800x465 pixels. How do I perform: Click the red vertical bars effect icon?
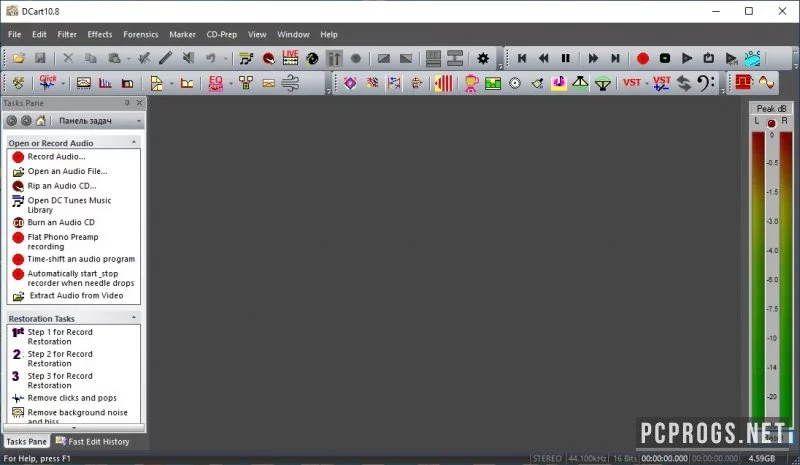coord(443,83)
